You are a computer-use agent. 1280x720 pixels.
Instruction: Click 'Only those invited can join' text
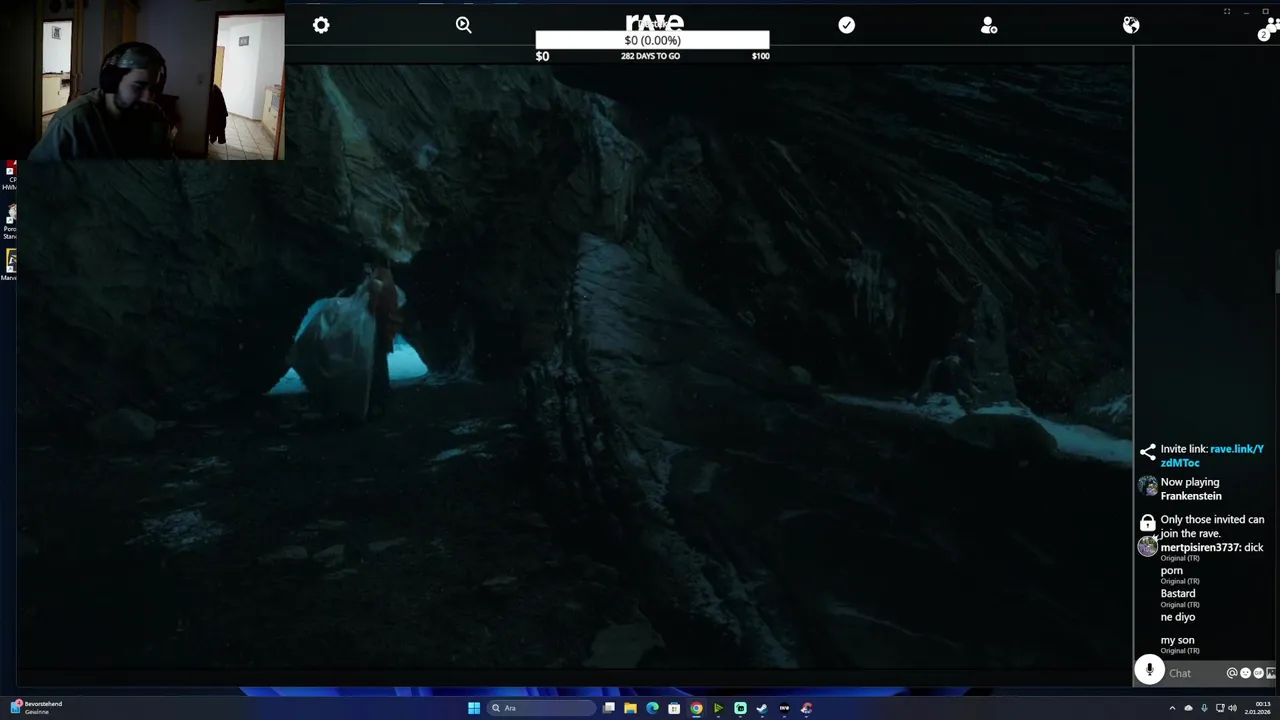(x=1212, y=526)
